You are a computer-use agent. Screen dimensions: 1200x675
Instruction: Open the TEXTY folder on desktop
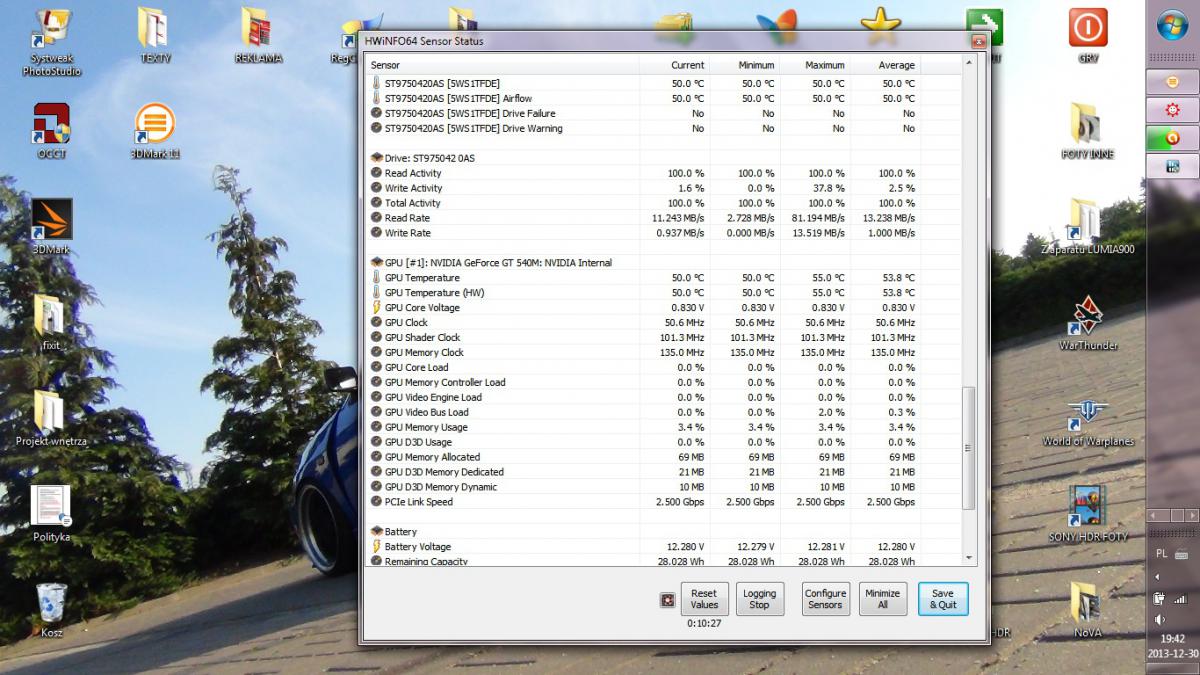coord(154,35)
